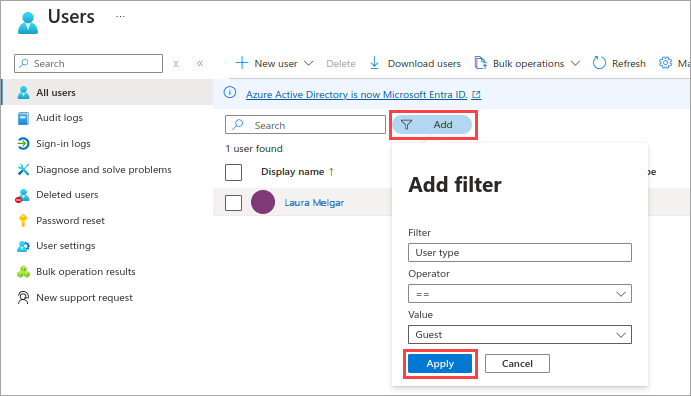Click the info icon in the banner
Screen dimensions: 691x396
point(230,93)
